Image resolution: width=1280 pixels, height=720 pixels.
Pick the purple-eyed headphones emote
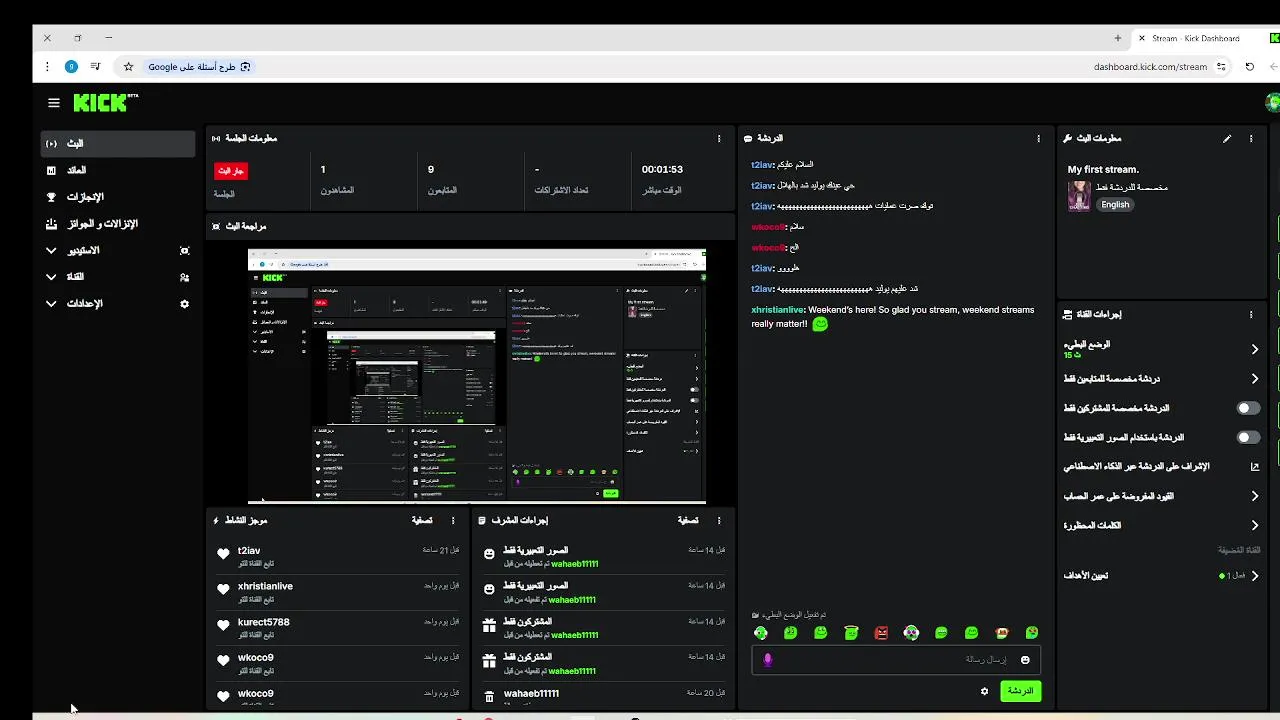click(x=911, y=633)
